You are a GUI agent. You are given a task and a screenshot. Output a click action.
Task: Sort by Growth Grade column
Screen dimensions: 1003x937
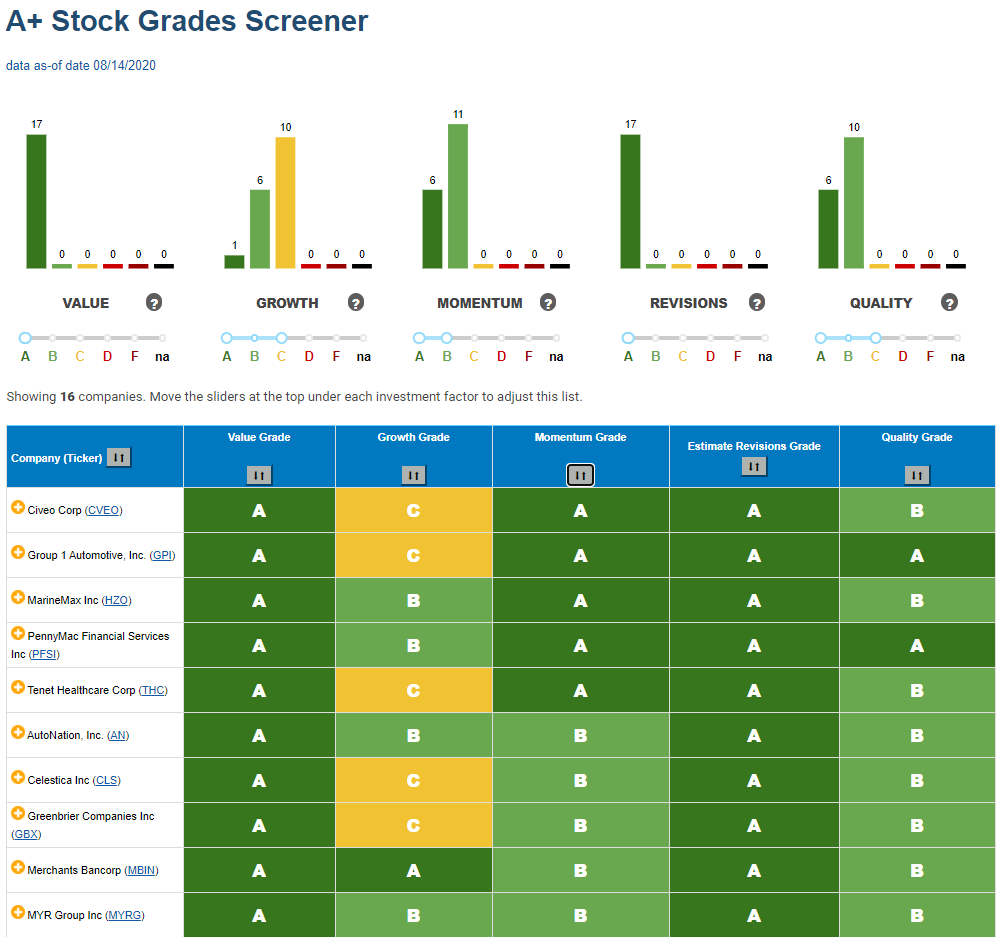(414, 475)
